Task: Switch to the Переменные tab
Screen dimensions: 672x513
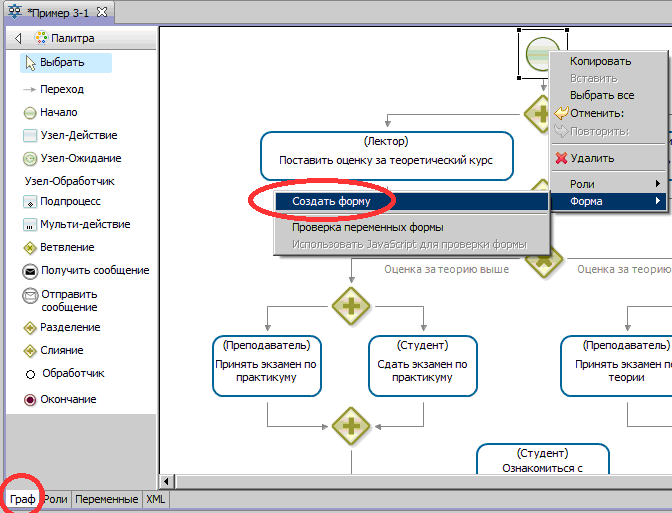Action: [x=107, y=499]
